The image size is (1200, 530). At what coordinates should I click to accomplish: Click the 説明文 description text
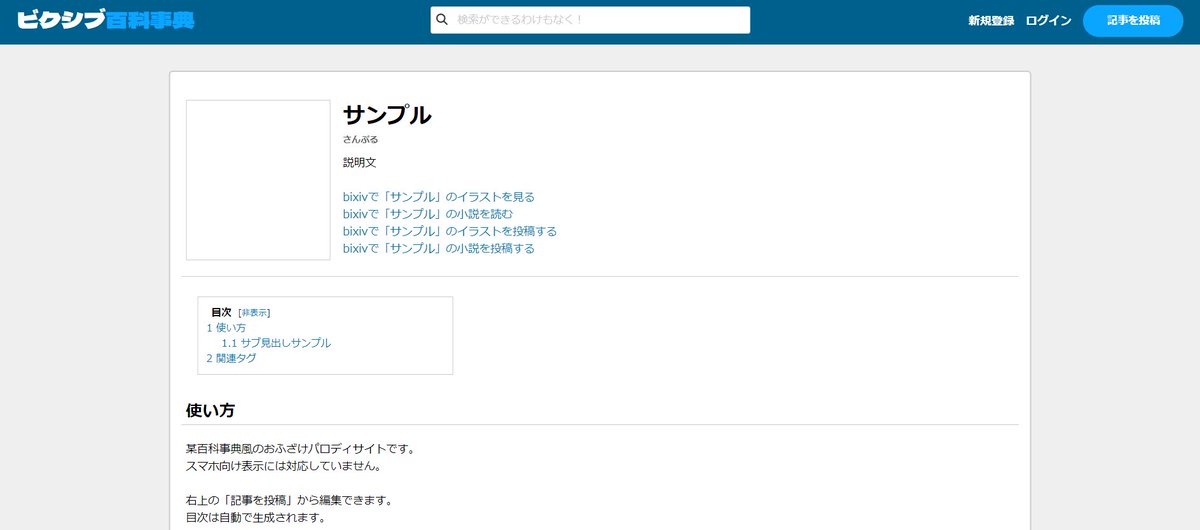click(x=359, y=162)
